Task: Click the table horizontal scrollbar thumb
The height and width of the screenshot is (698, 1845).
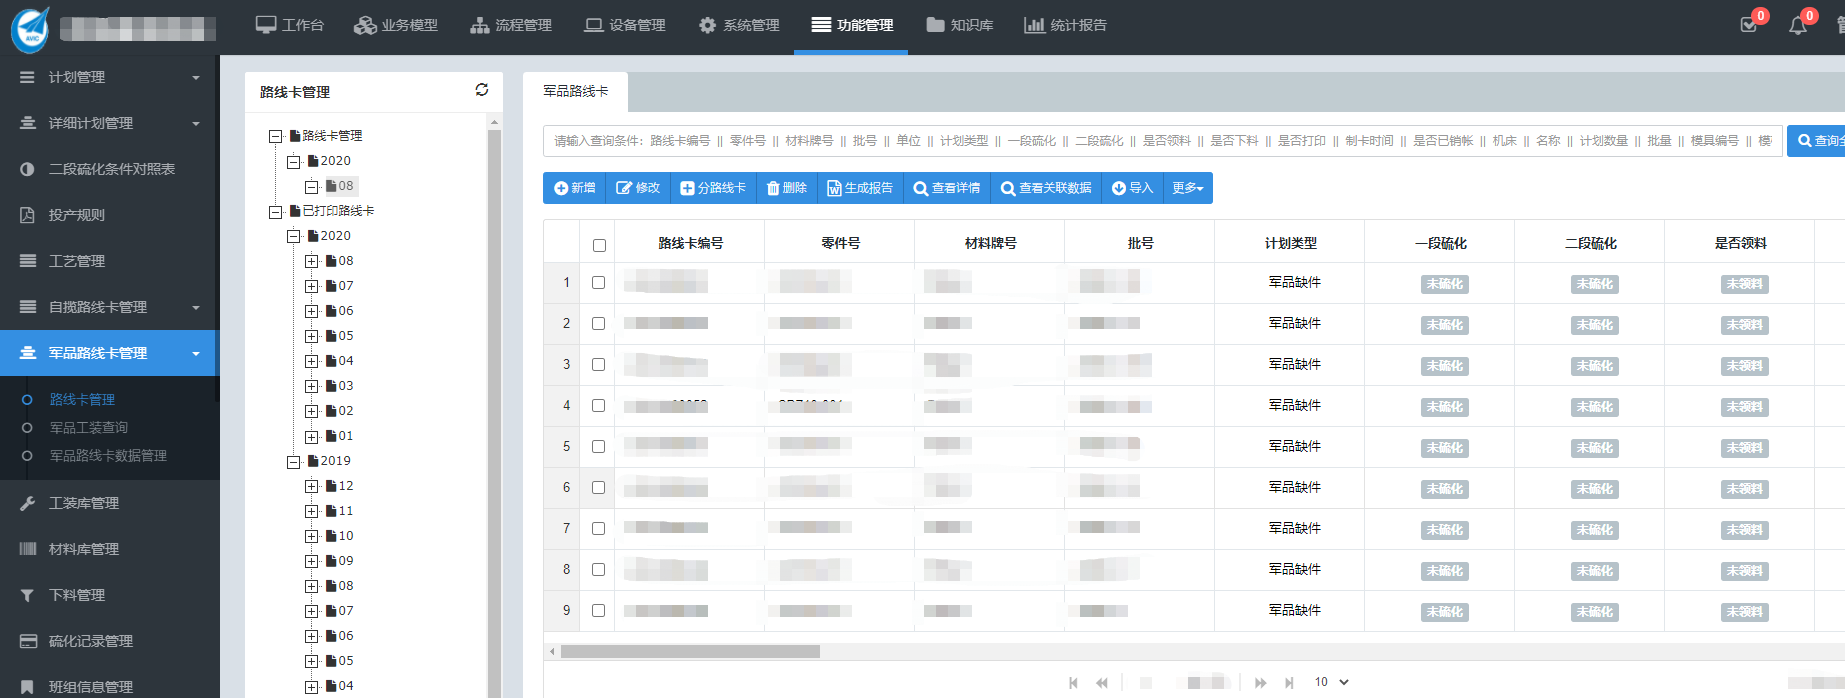Action: point(690,651)
